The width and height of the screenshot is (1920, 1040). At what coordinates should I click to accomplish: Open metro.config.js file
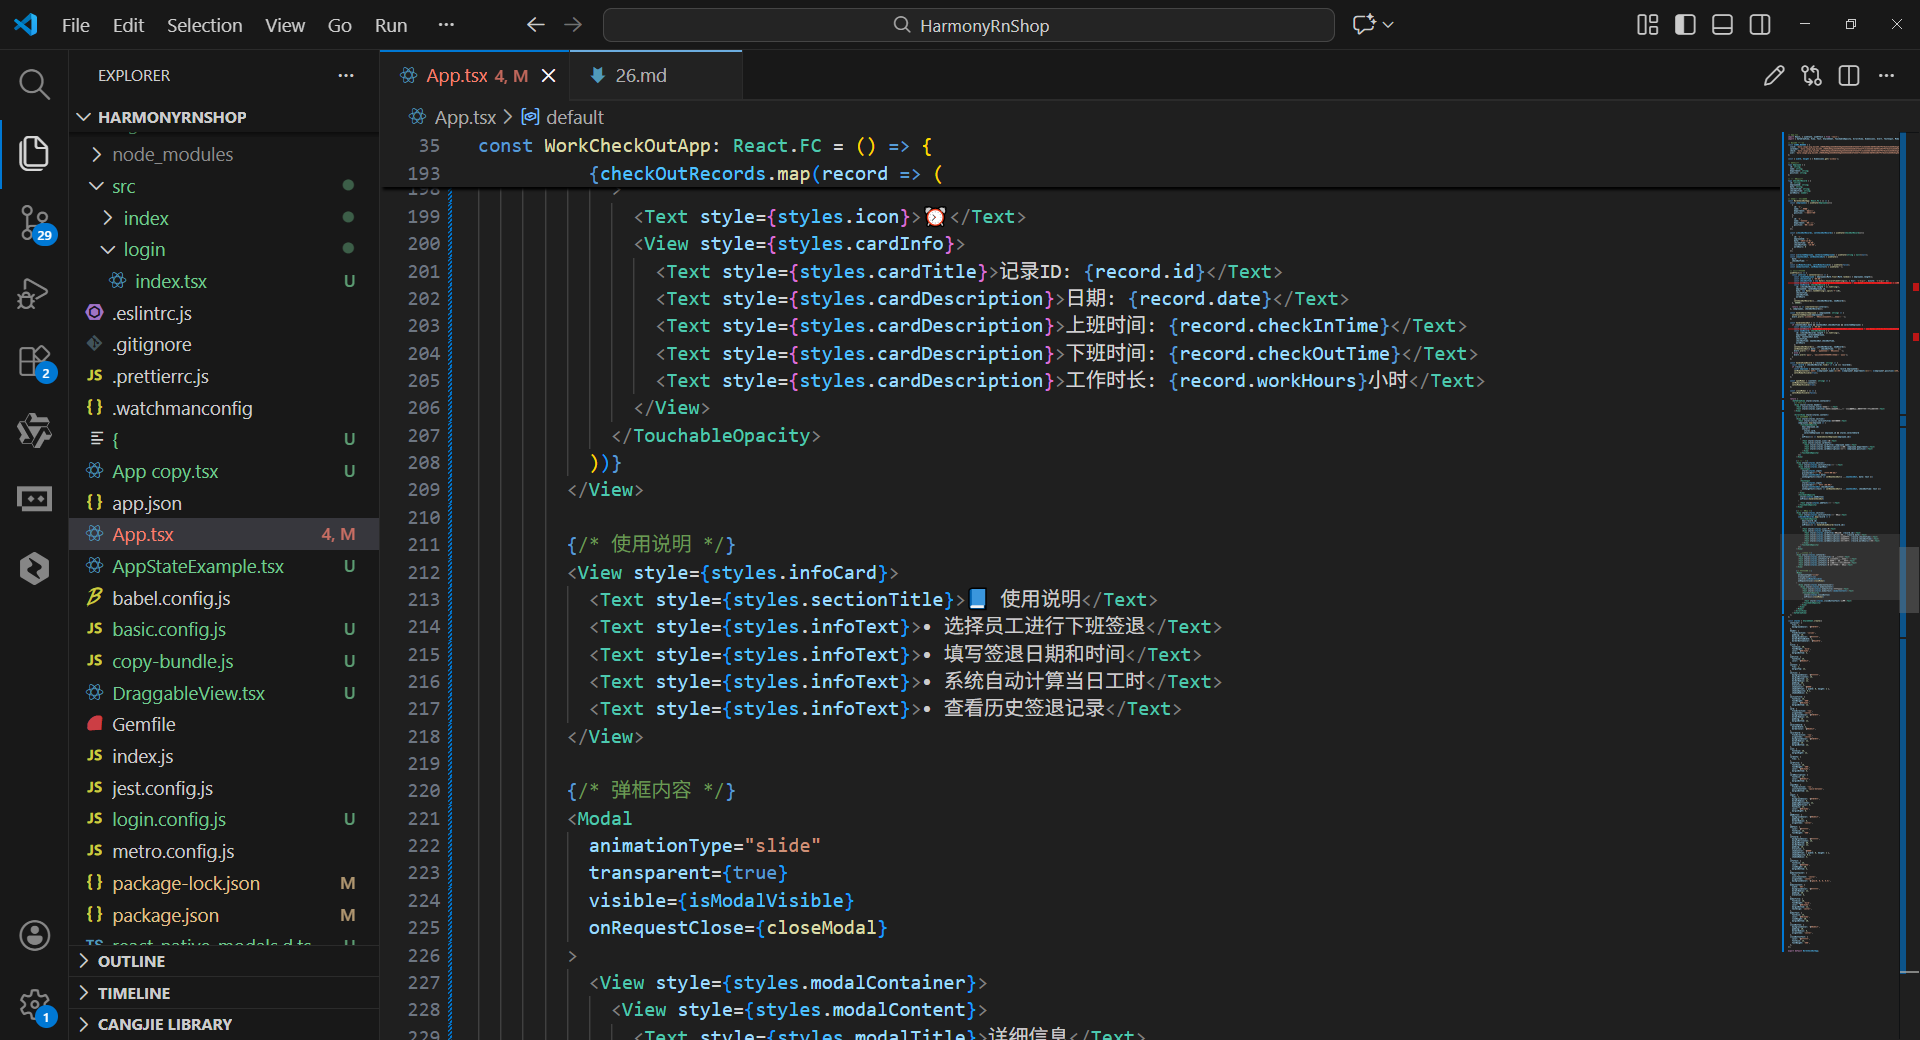(x=224, y=851)
